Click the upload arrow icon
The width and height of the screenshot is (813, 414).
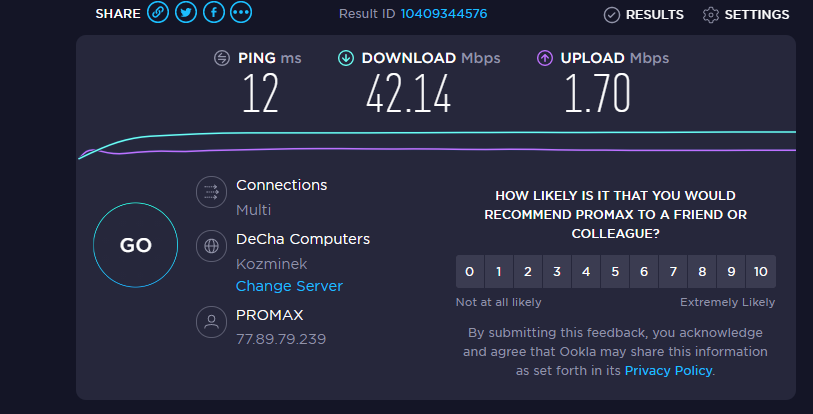point(544,58)
